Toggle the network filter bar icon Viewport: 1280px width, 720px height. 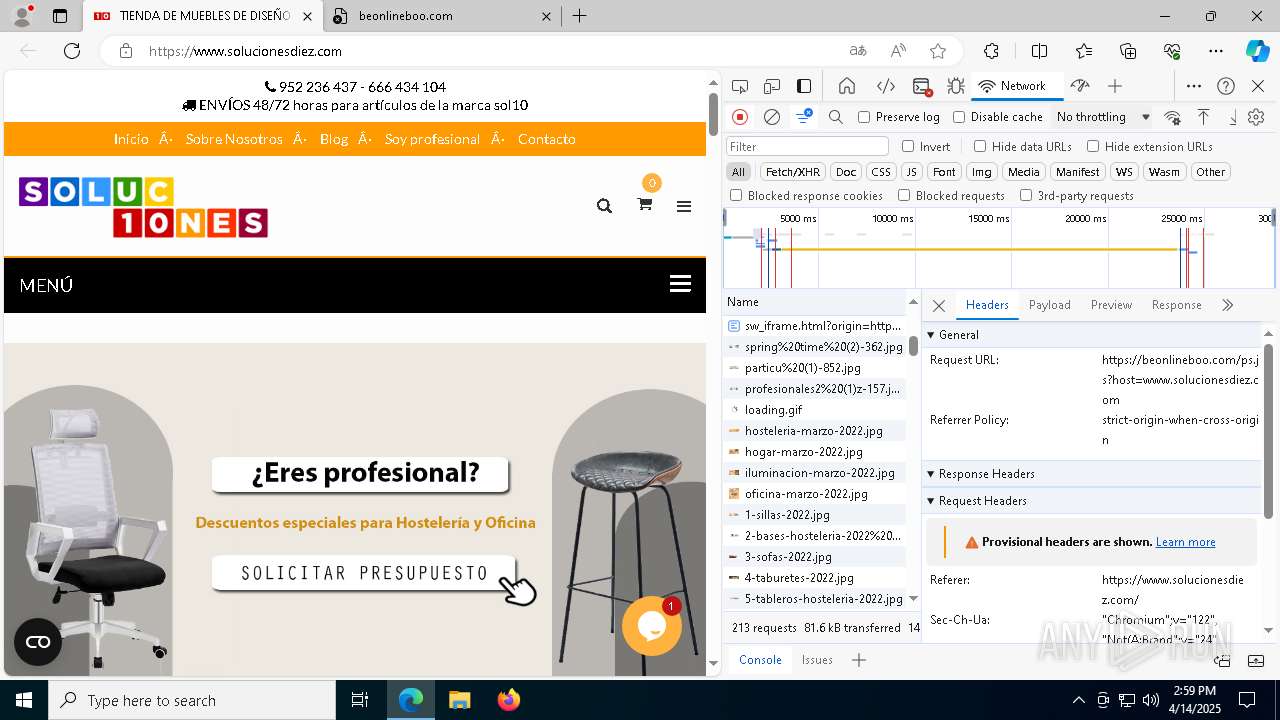[x=804, y=117]
